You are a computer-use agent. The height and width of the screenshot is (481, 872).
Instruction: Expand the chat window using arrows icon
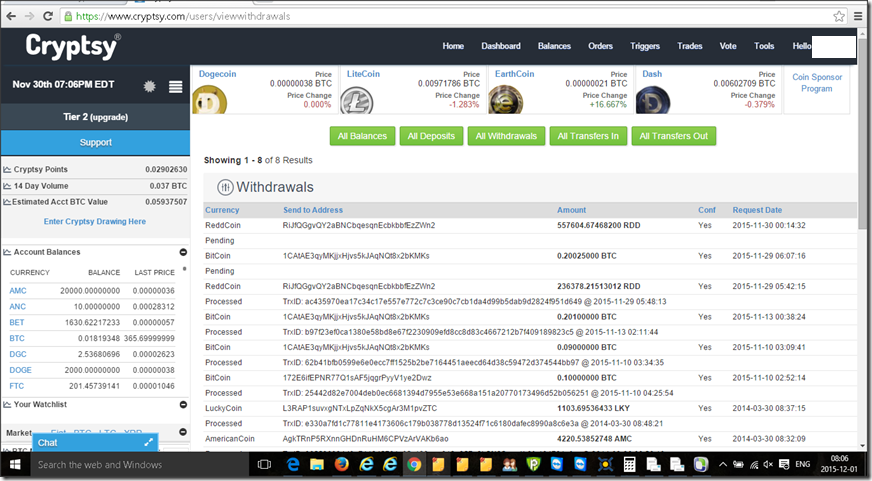[x=148, y=442]
